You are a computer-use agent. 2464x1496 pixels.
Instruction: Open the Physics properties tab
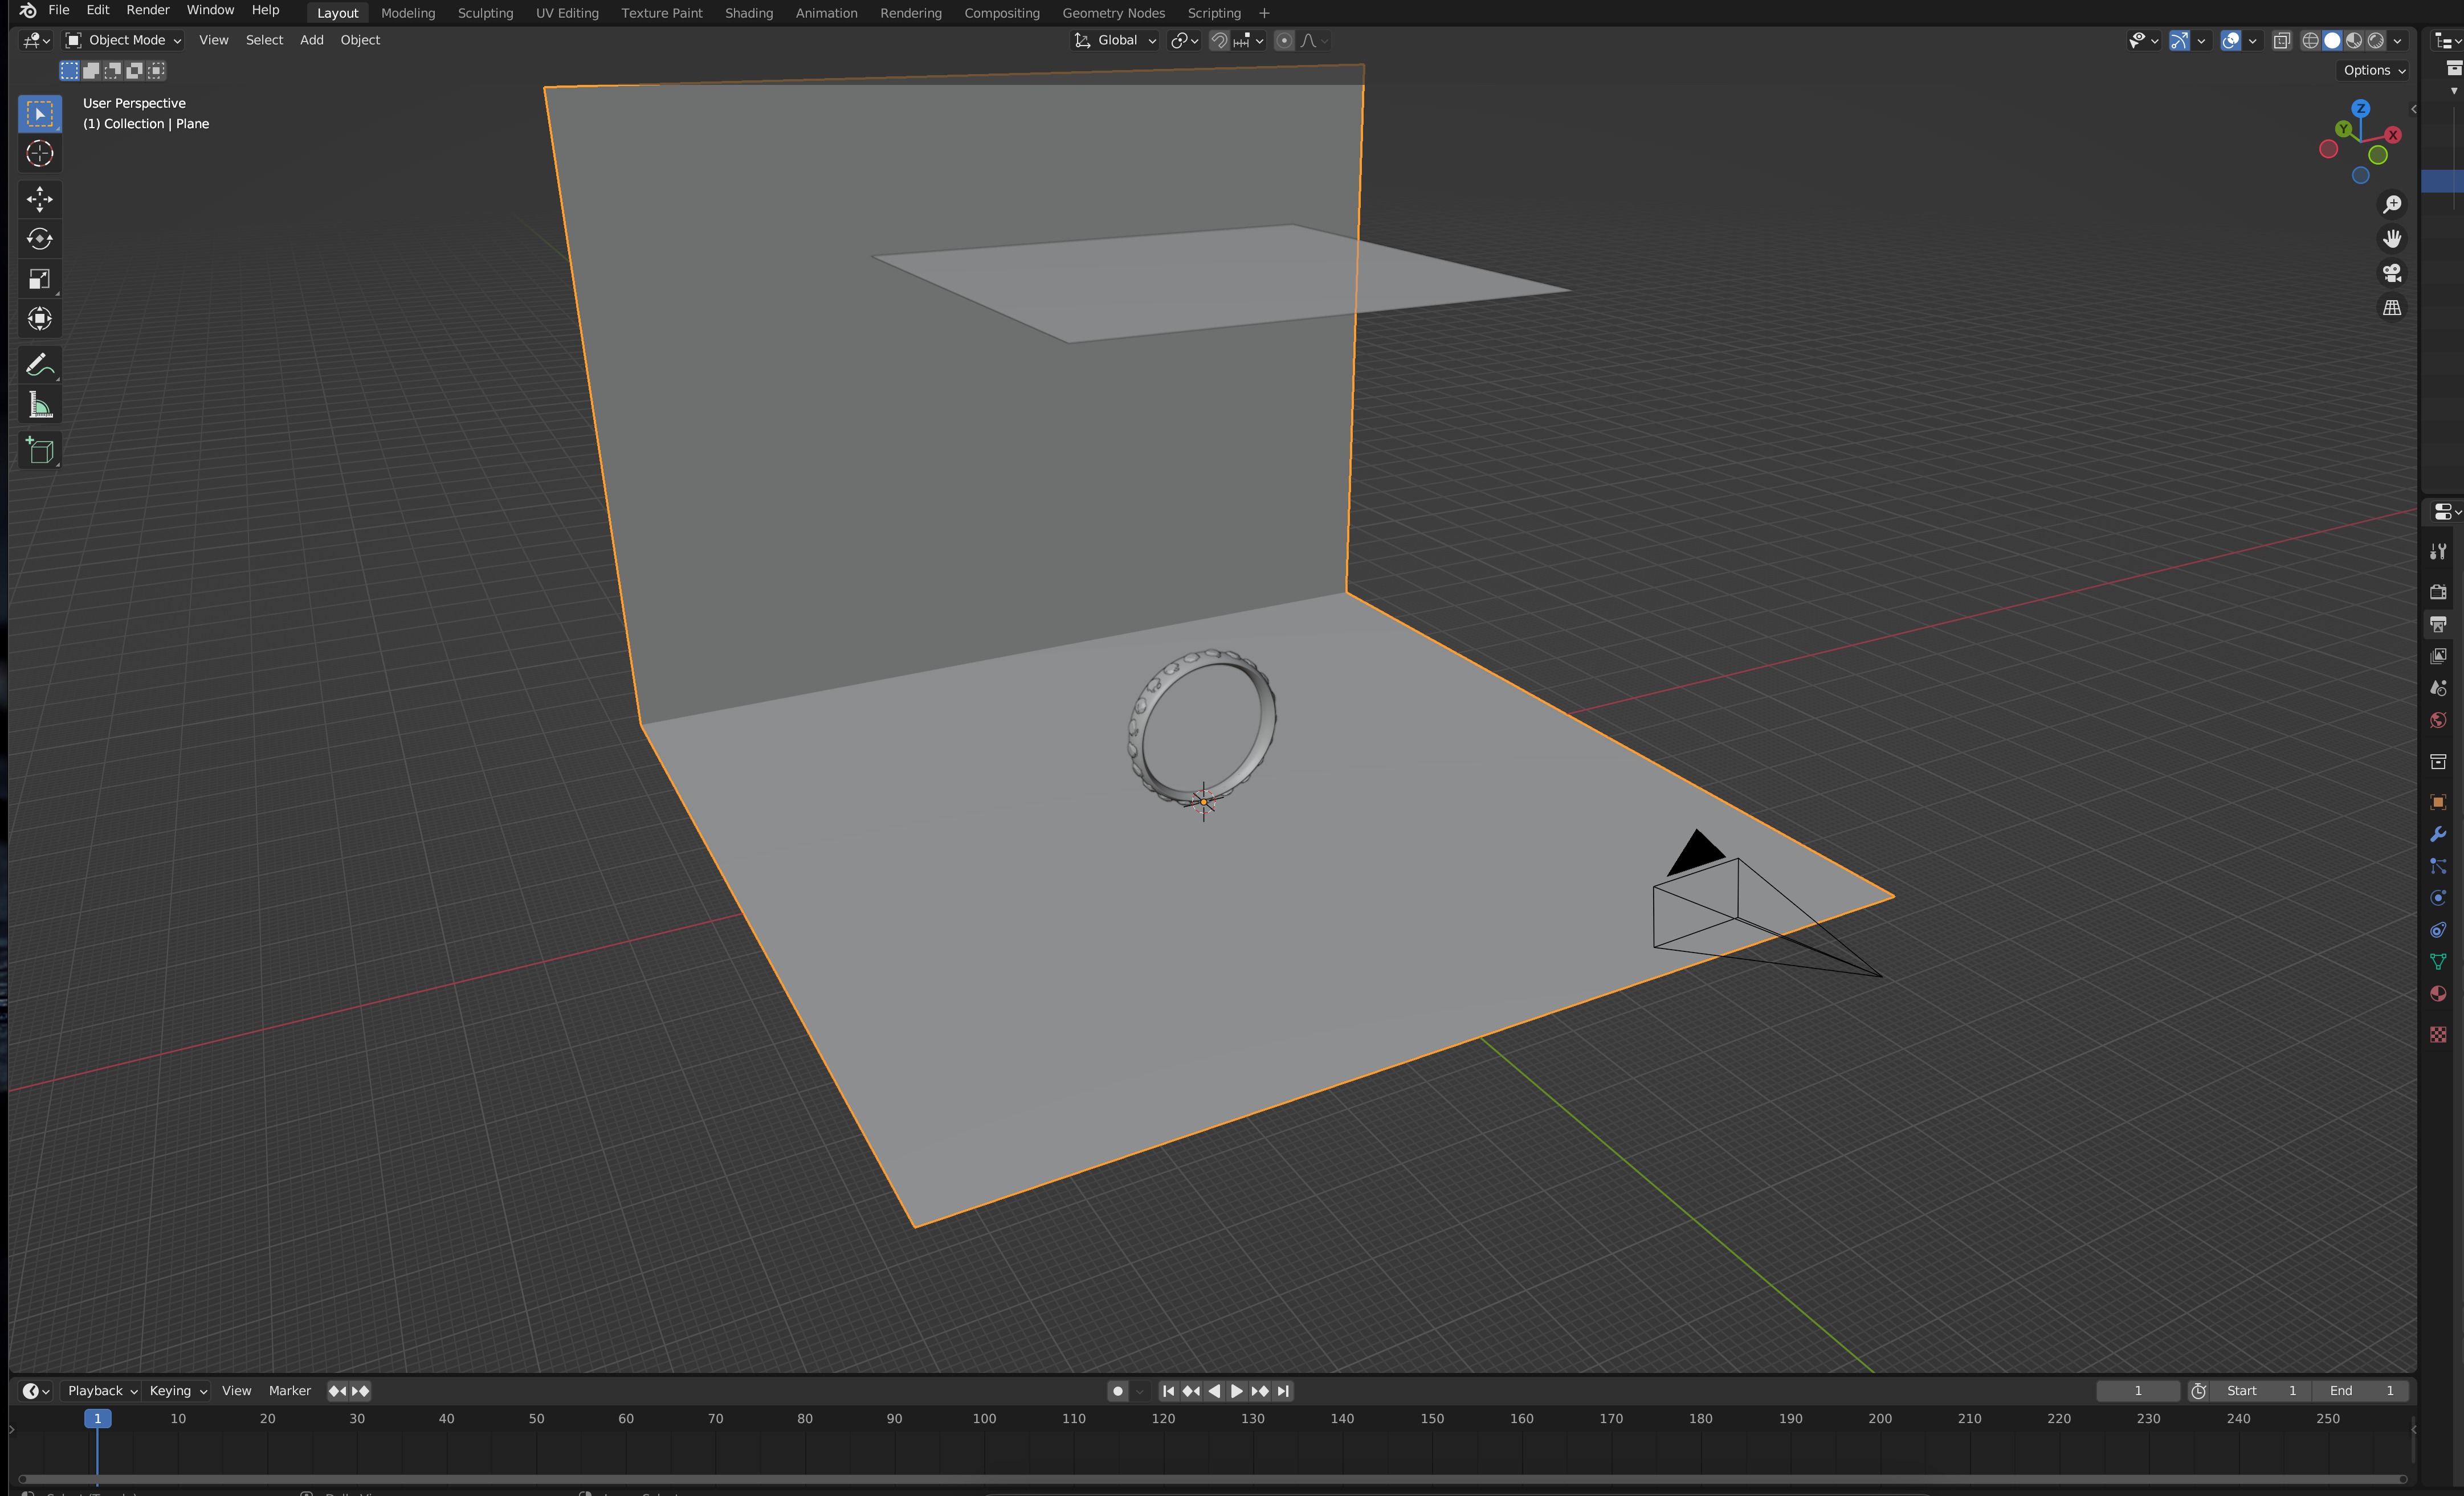coord(2438,898)
